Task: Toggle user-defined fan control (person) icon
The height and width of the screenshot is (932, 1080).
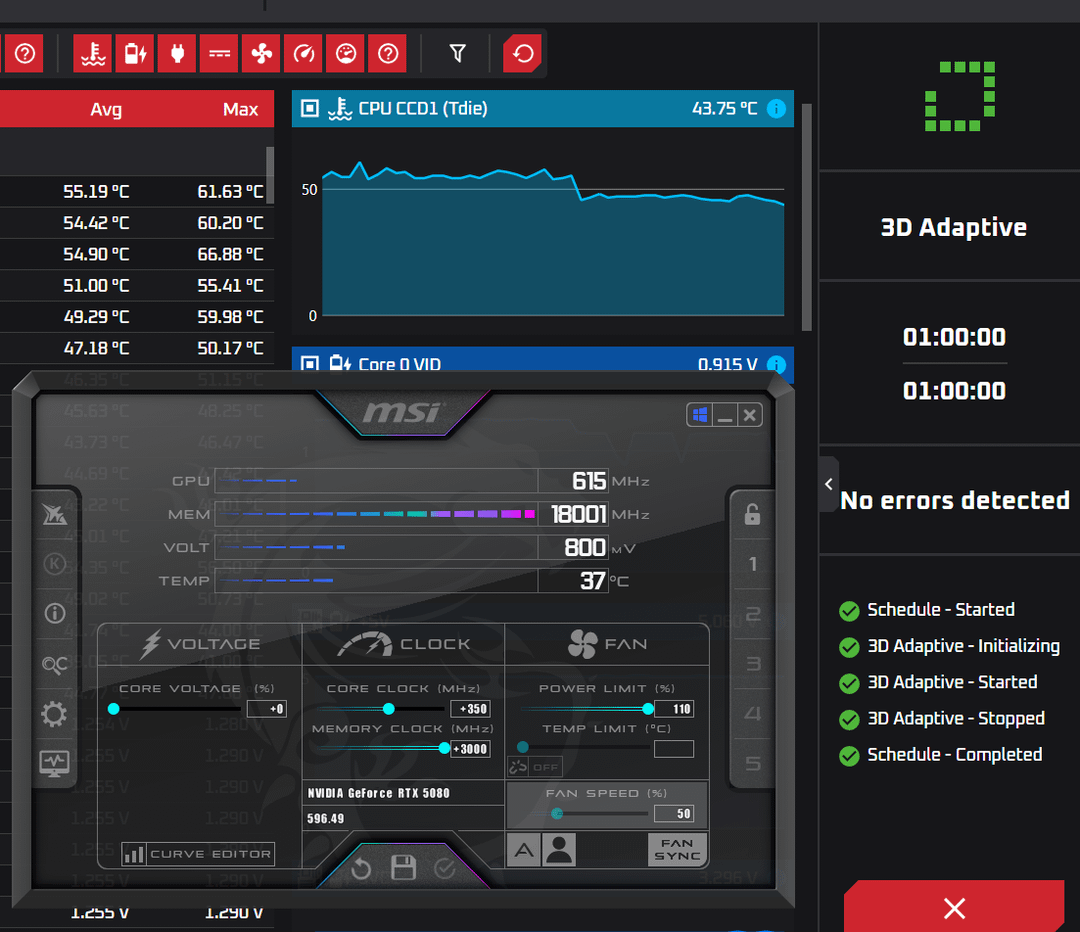Action: tap(559, 850)
